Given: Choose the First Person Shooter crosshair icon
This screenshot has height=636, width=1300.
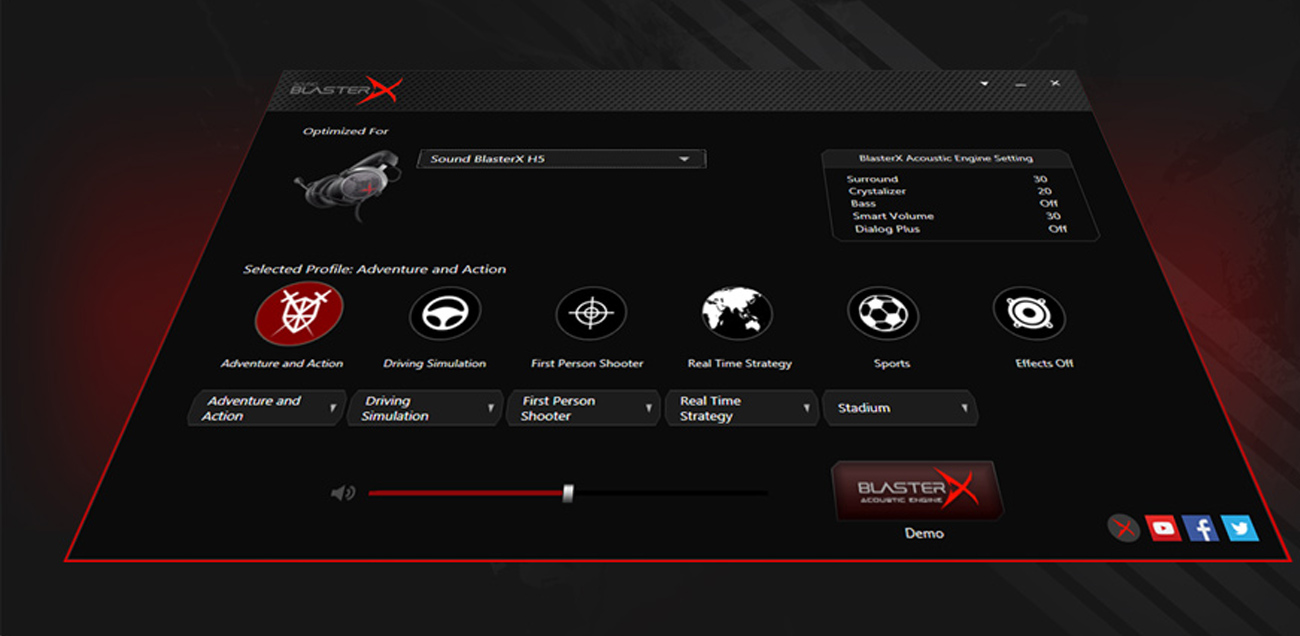Looking at the screenshot, I should 591,314.
